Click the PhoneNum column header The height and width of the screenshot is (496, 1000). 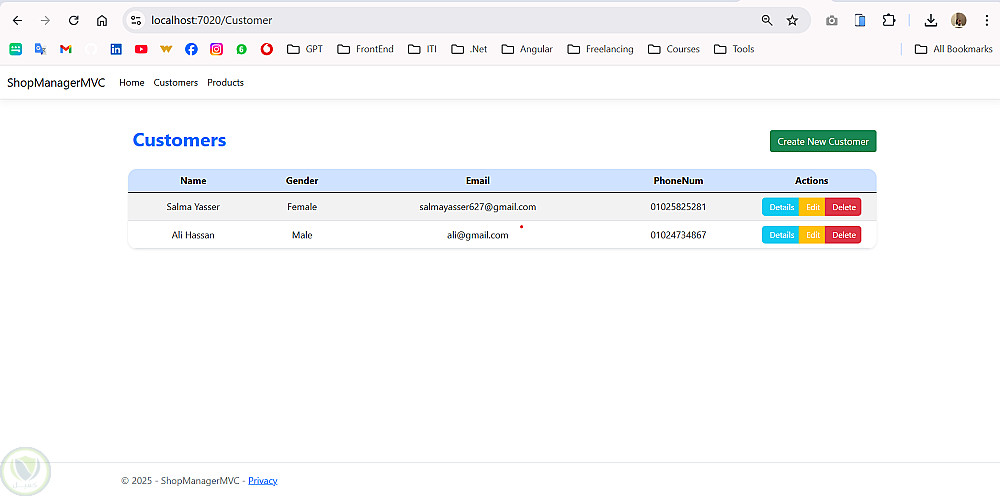pos(679,181)
